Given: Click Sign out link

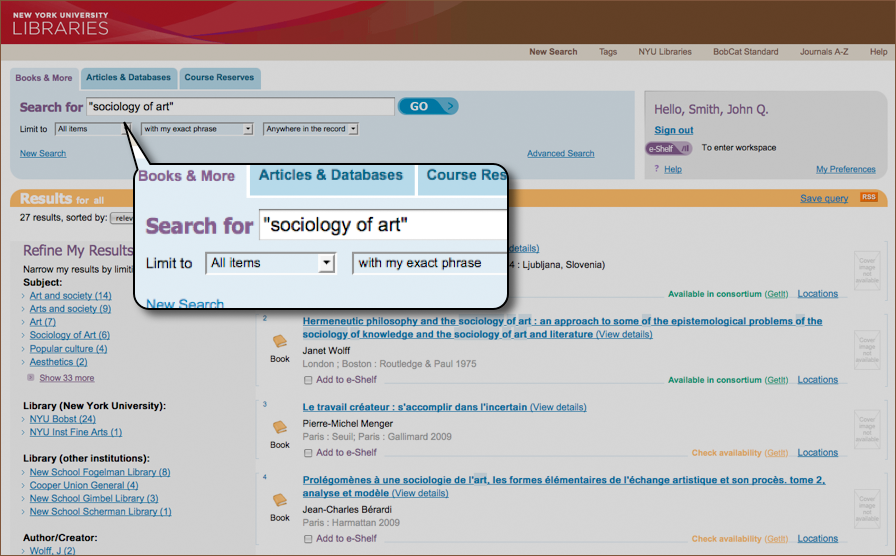Looking at the screenshot, I should click(674, 130).
